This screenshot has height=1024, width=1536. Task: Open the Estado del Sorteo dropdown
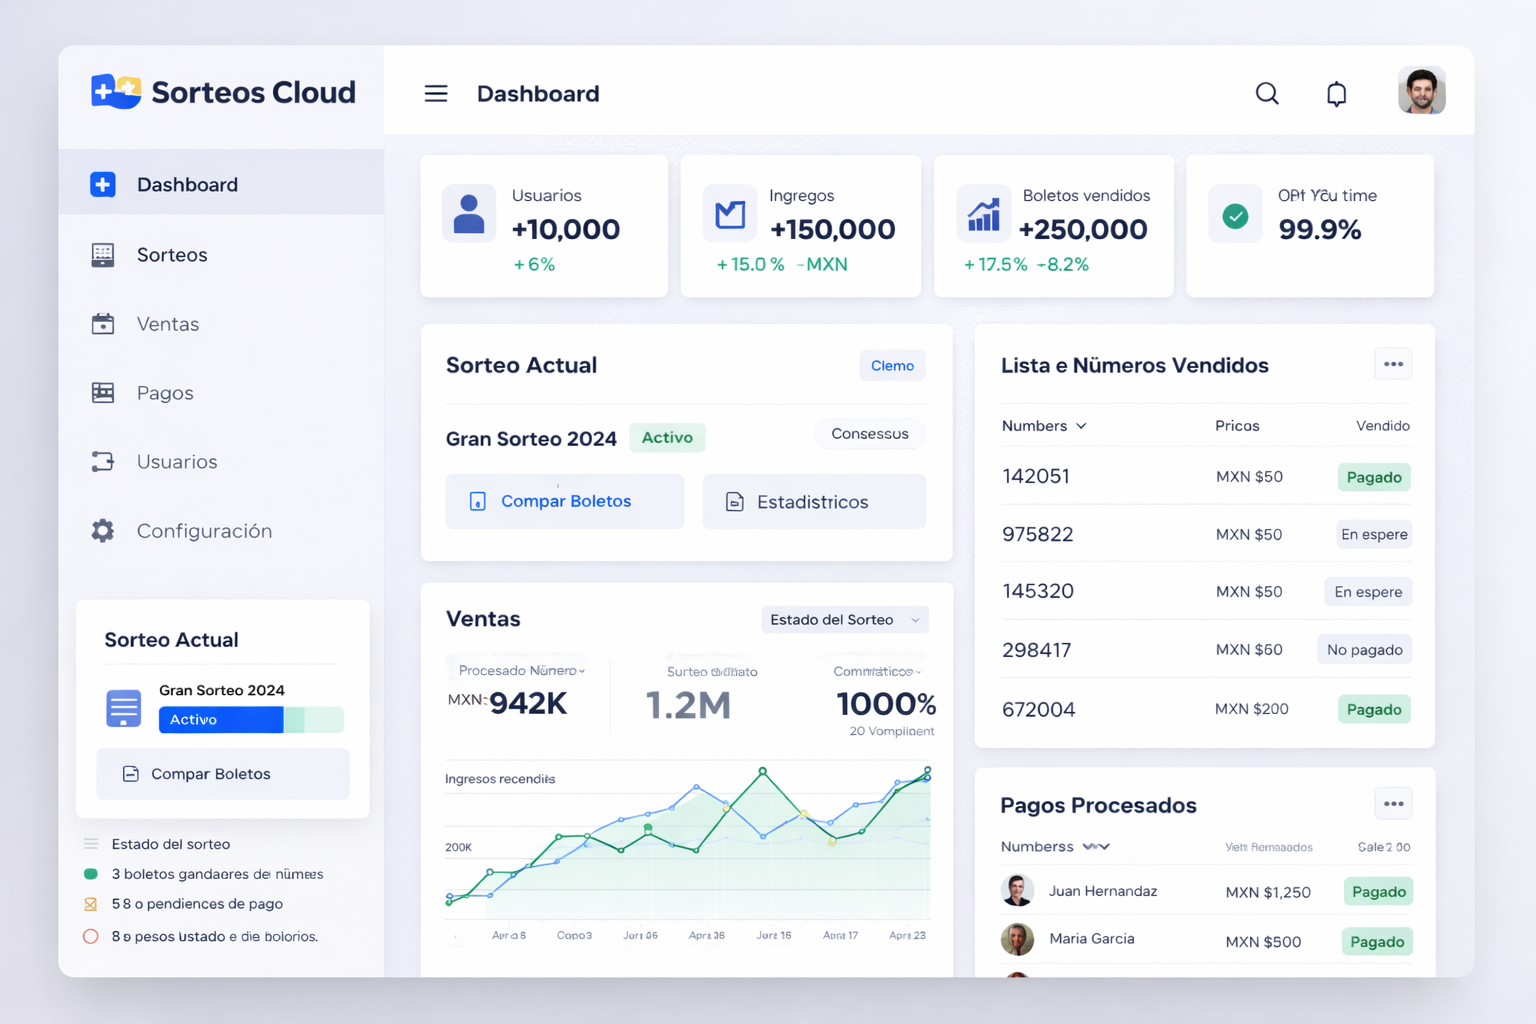pos(844,619)
